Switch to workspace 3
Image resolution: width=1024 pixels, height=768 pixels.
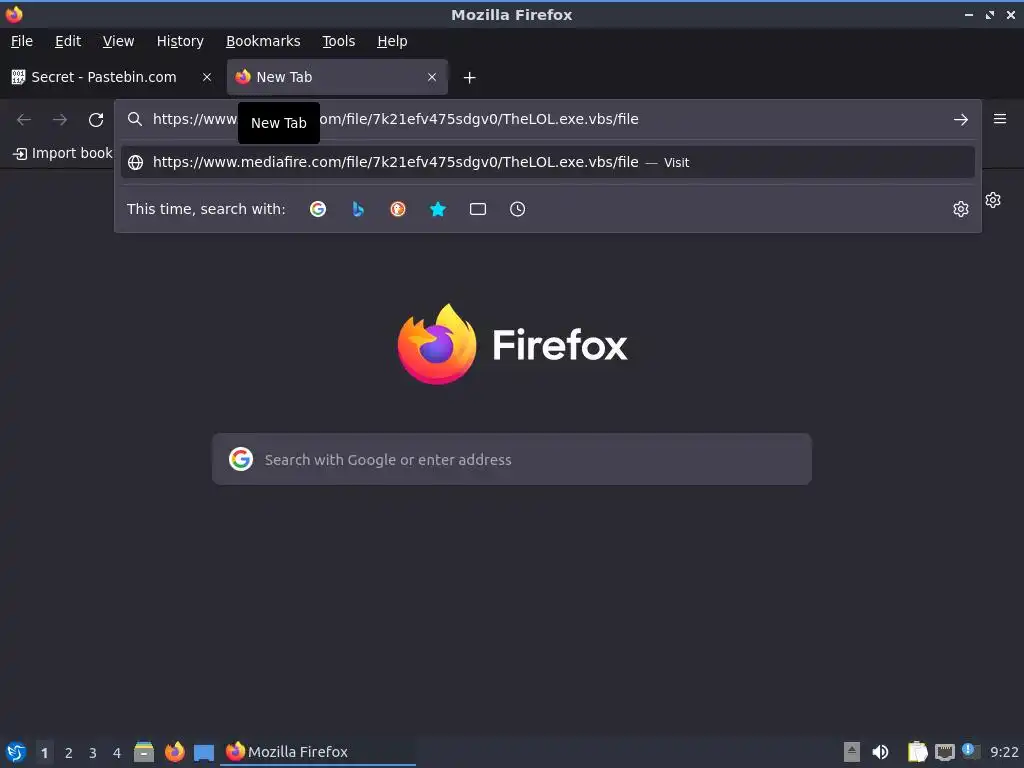click(x=93, y=753)
